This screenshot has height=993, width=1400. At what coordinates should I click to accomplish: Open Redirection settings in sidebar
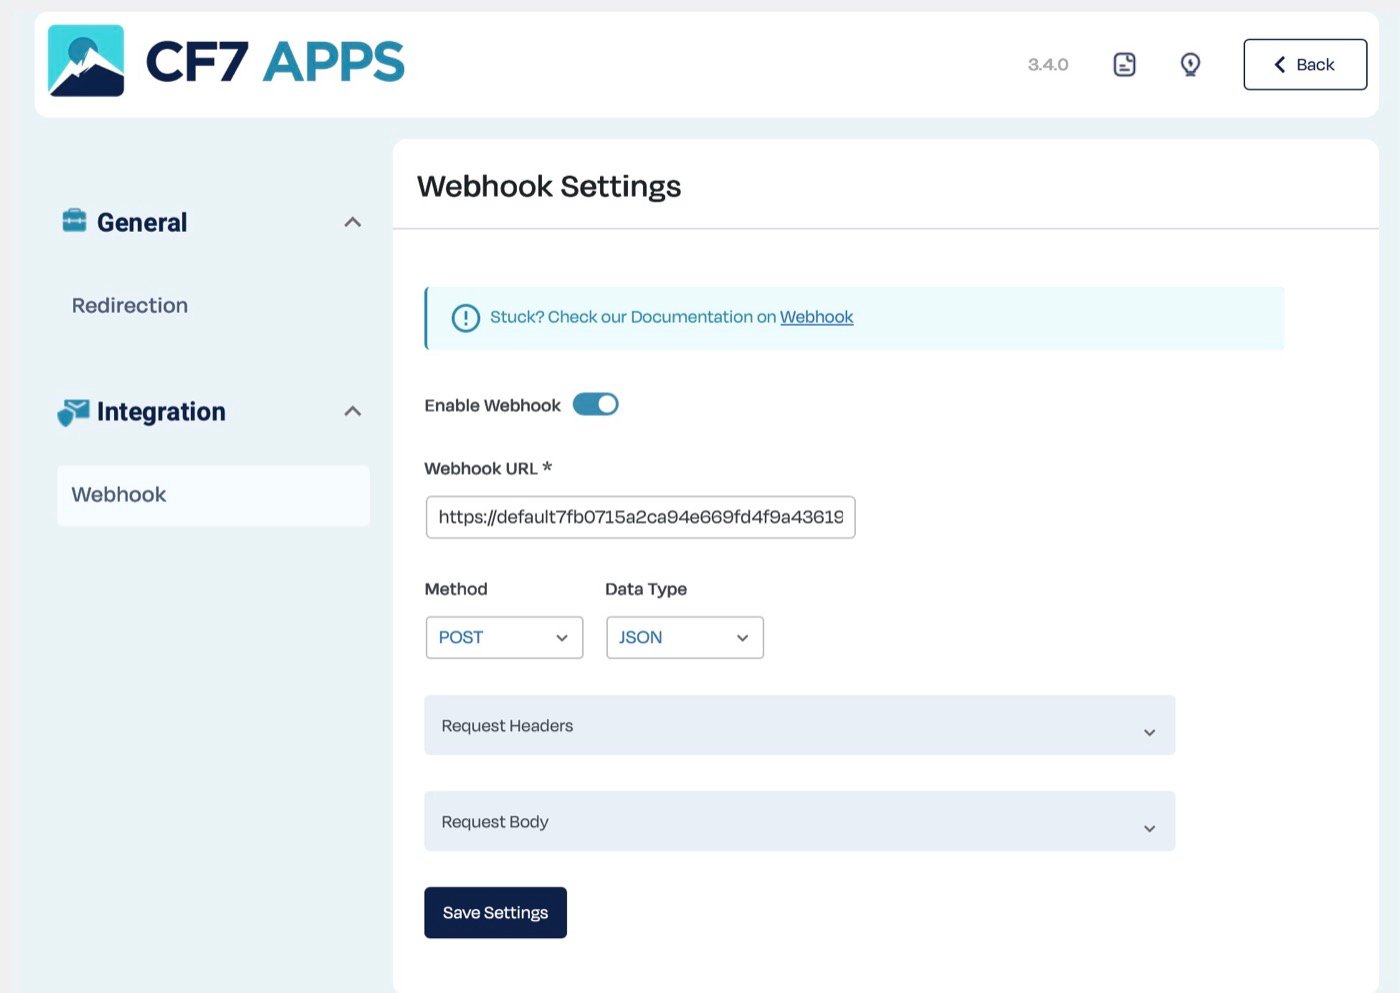click(130, 305)
